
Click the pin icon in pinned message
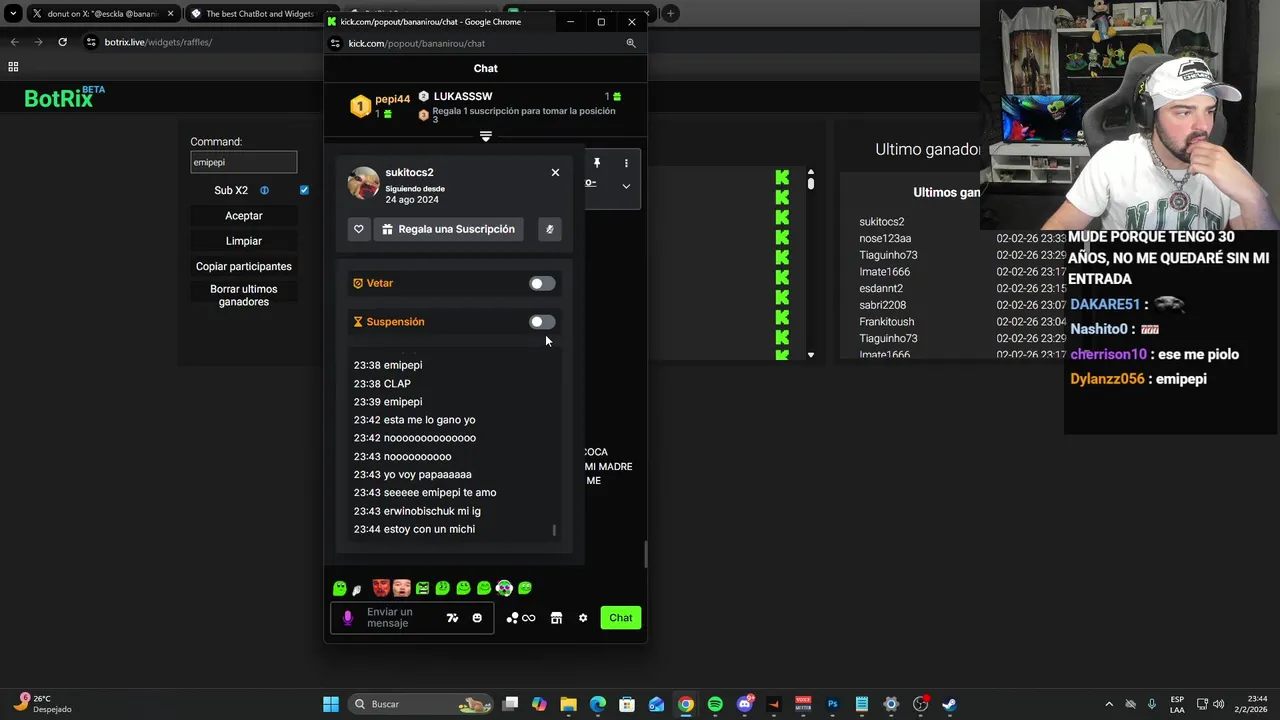pos(597,163)
